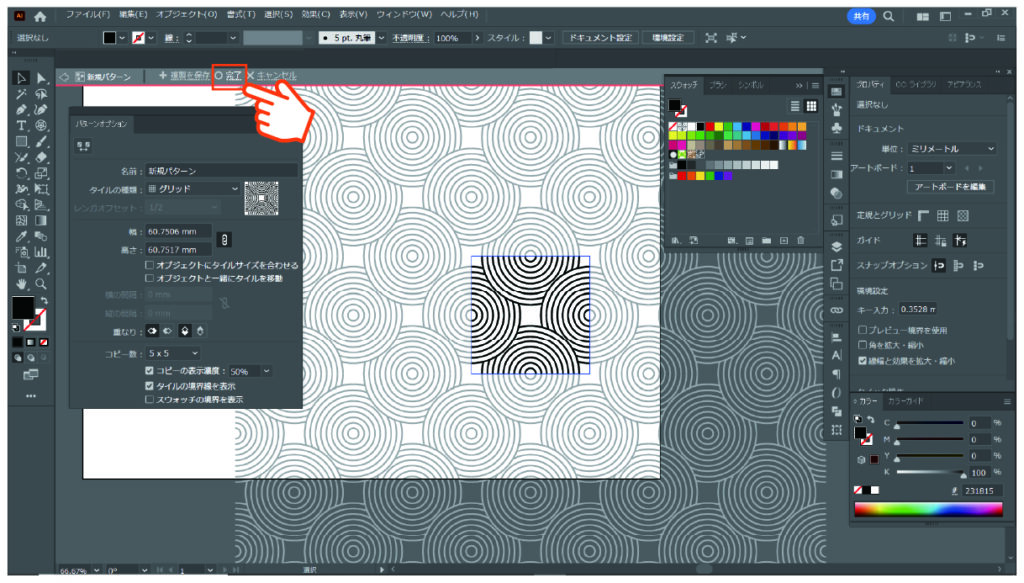Open the Links panel from the dock
The image size is (1024, 583).
click(x=837, y=310)
